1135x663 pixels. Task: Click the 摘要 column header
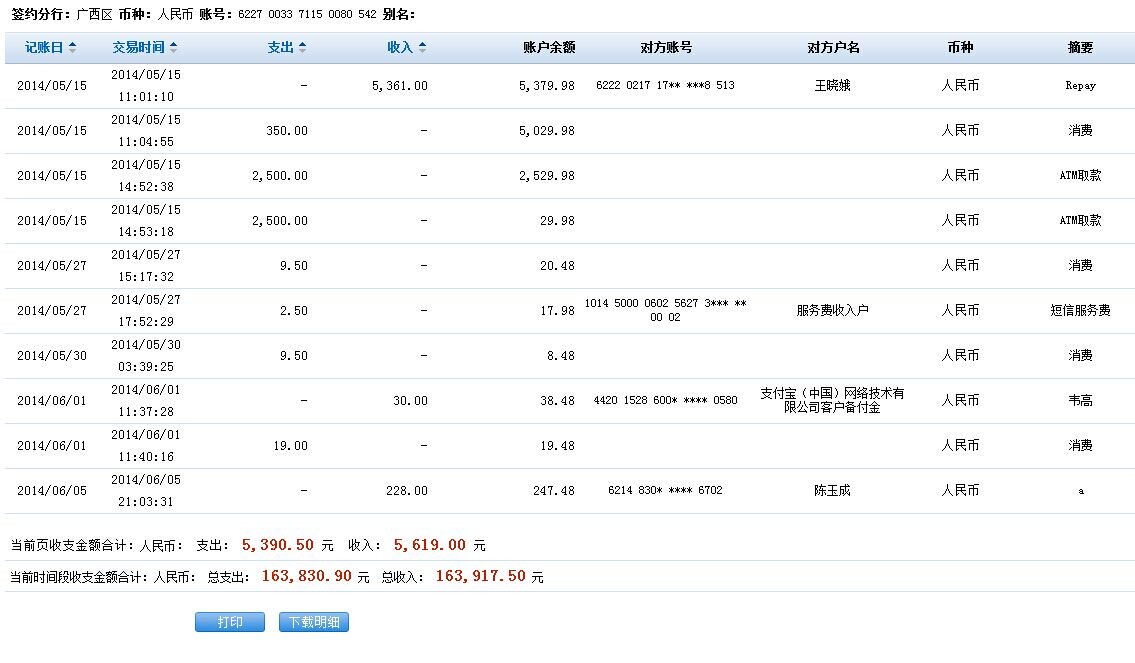[x=1080, y=48]
